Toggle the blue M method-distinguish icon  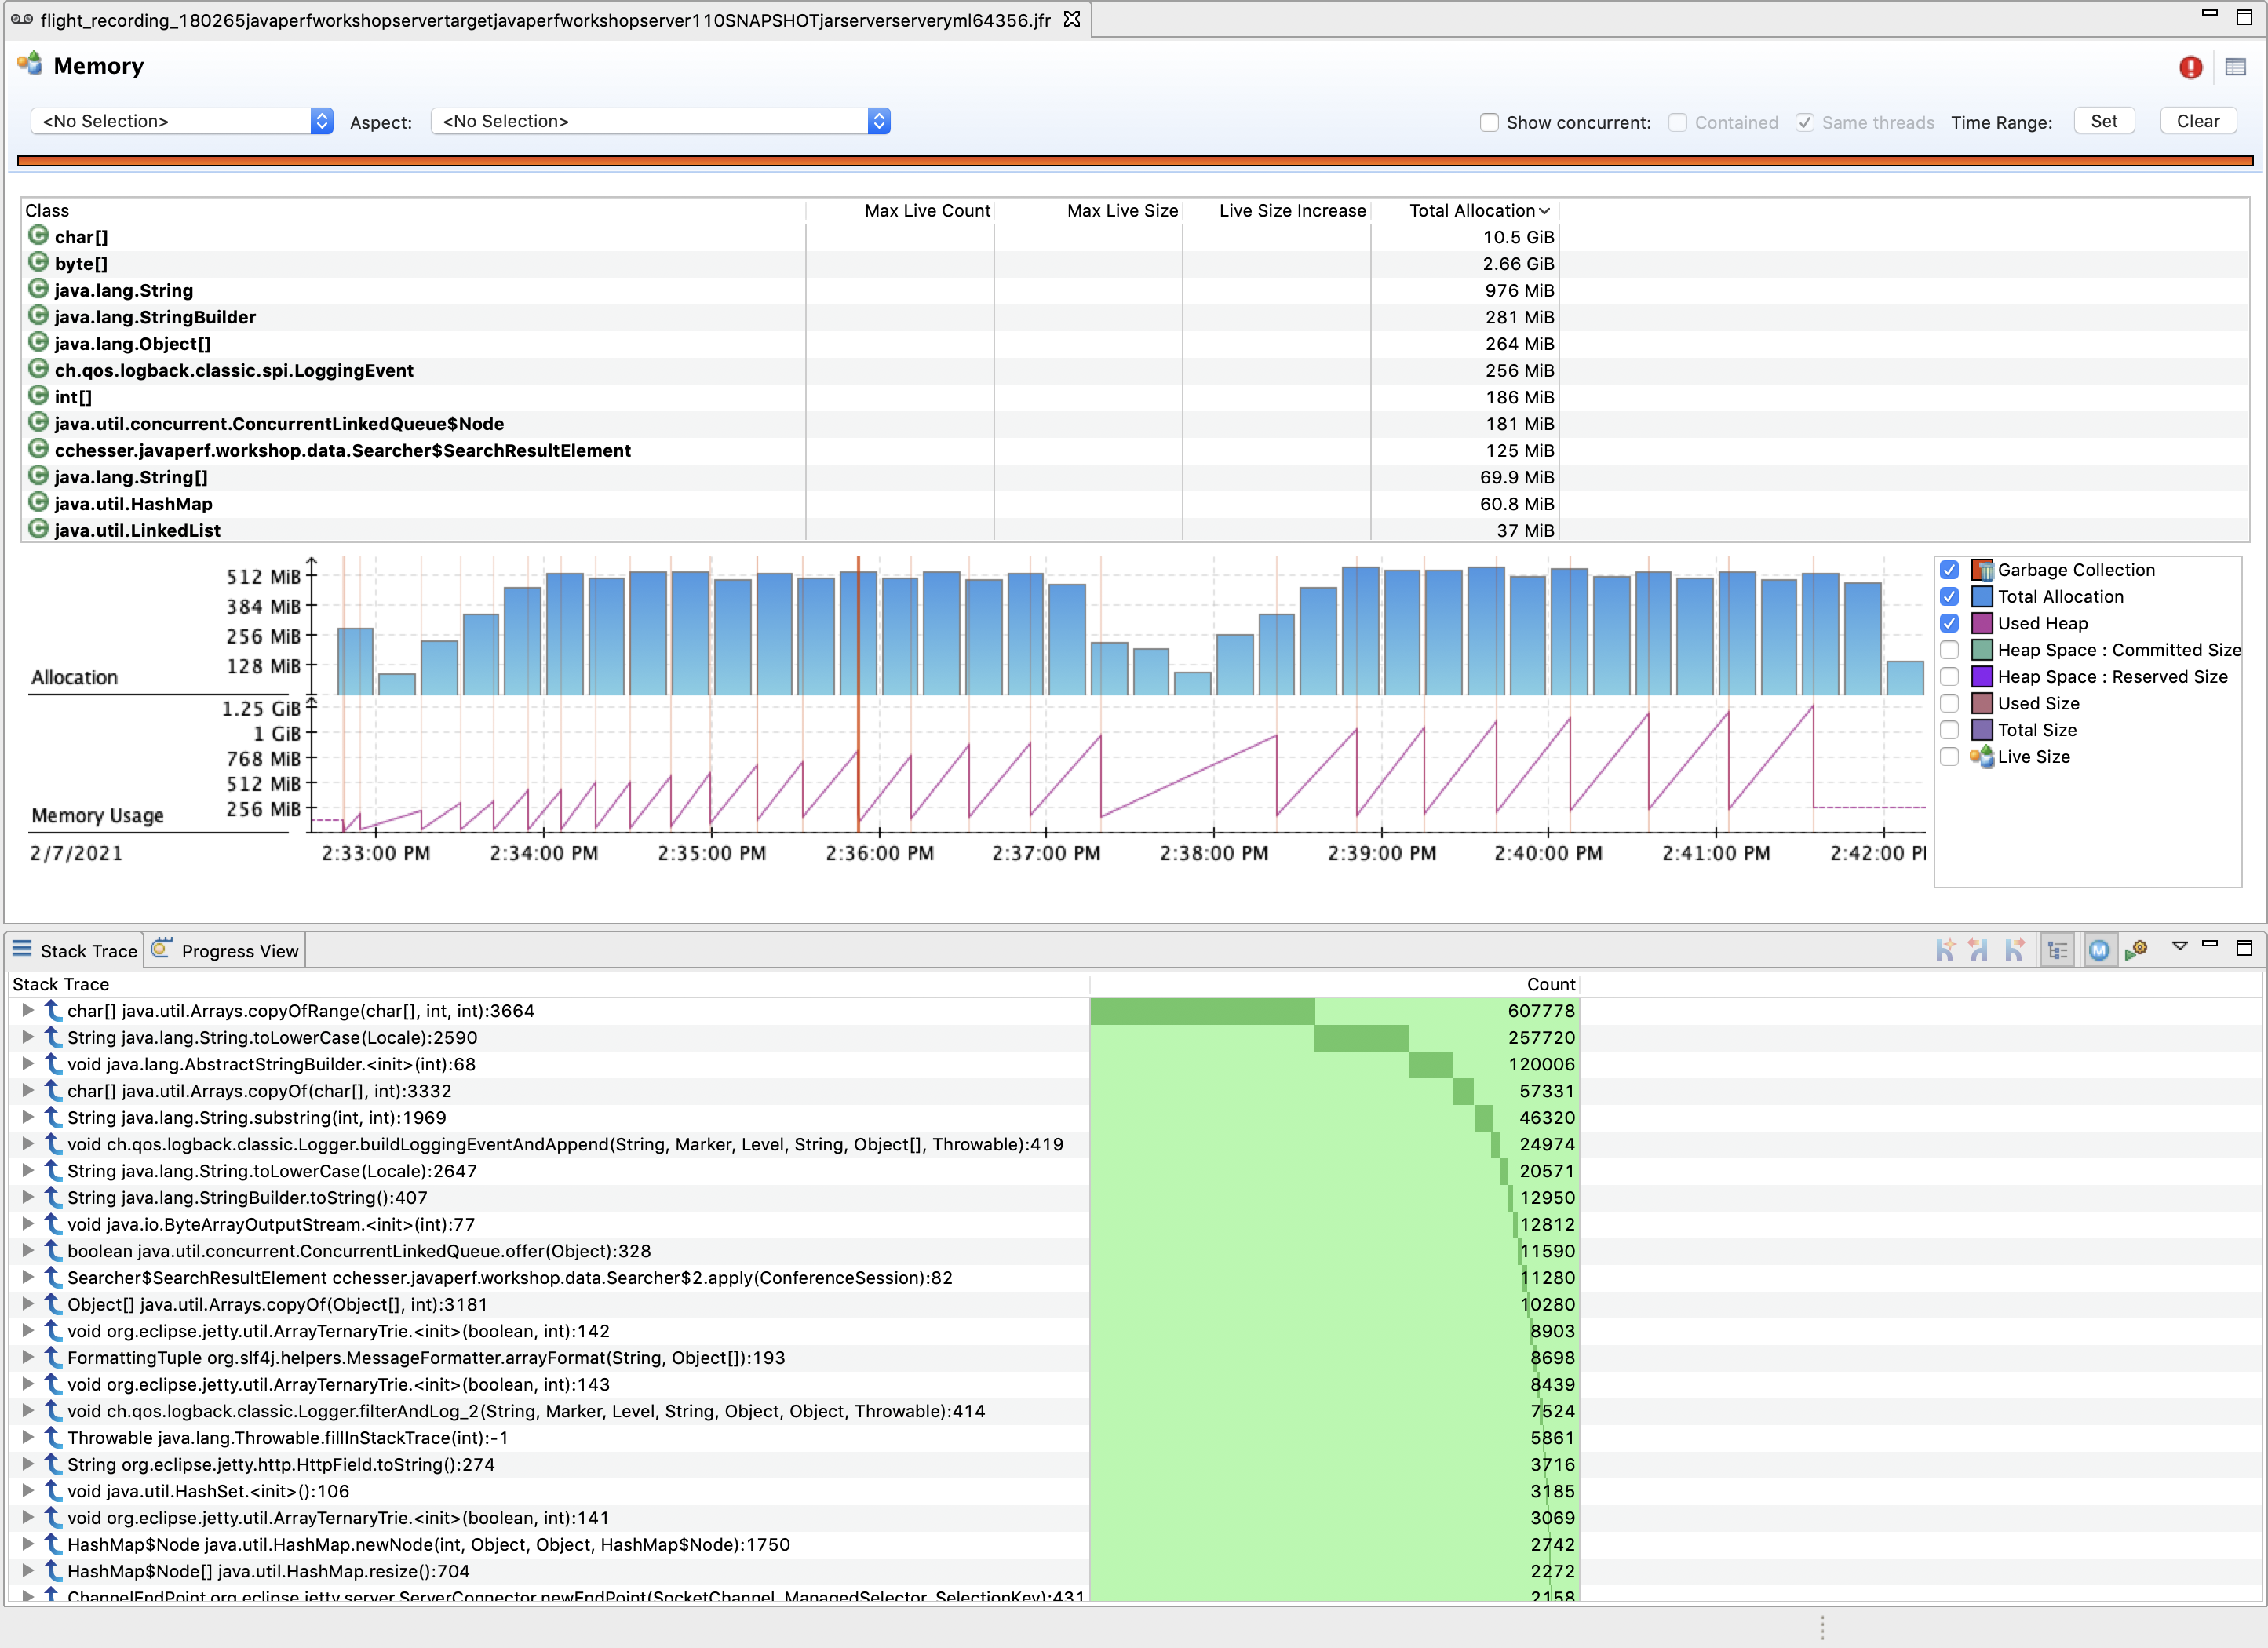[x=2098, y=950]
